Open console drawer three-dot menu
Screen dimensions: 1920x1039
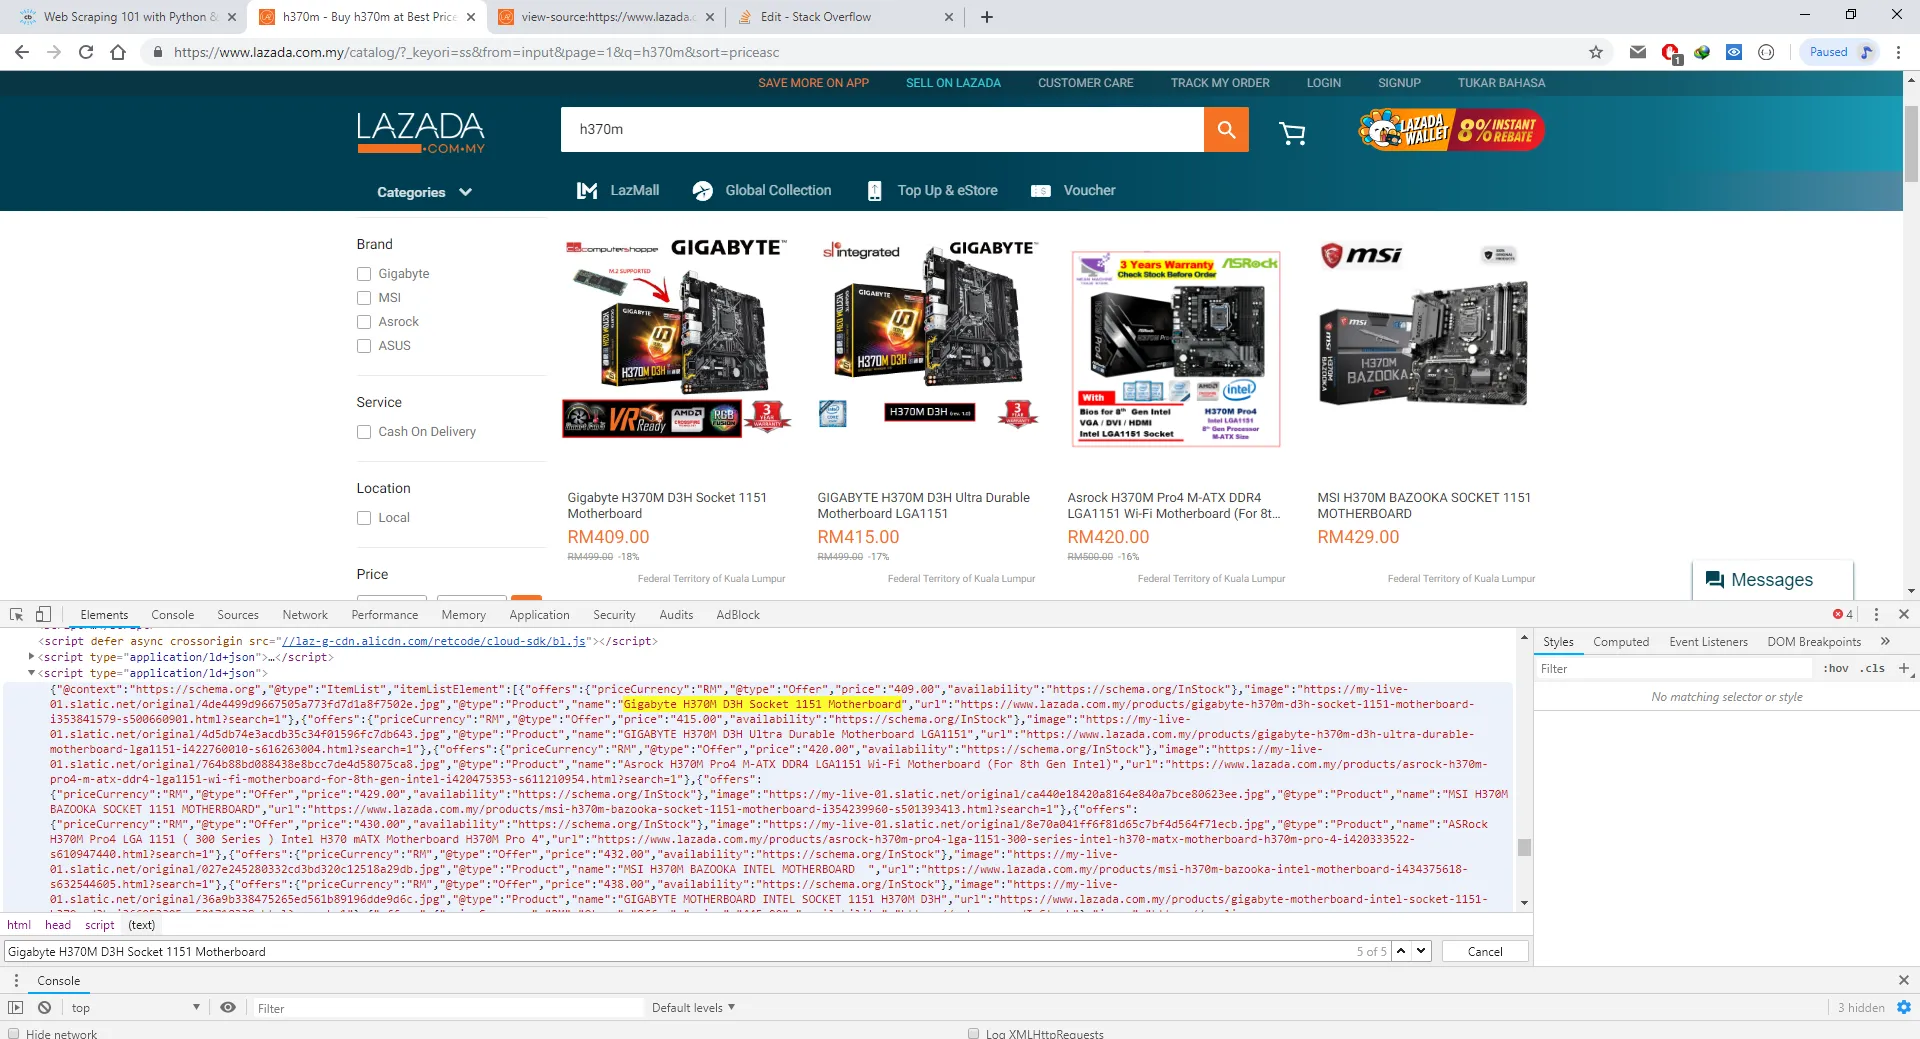[16, 980]
